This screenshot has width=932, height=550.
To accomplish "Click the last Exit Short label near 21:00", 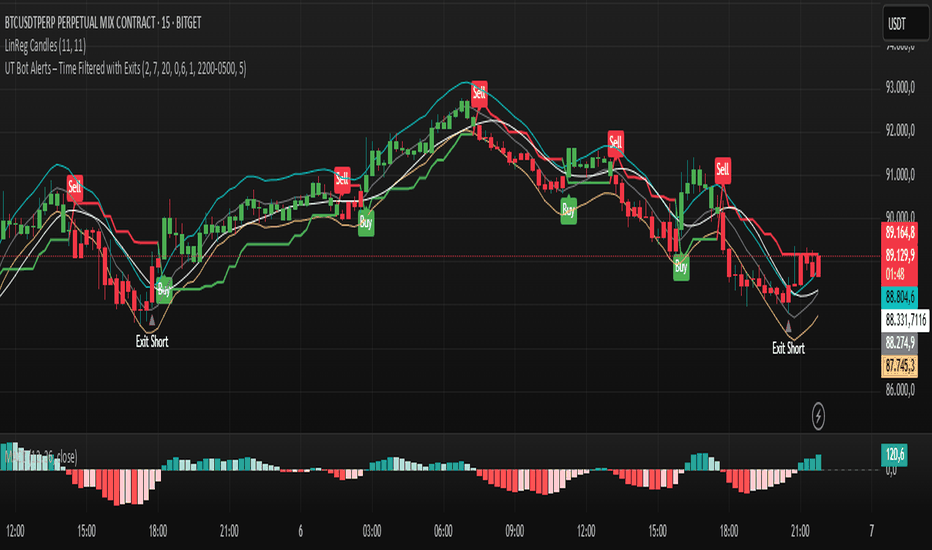I will coord(788,348).
